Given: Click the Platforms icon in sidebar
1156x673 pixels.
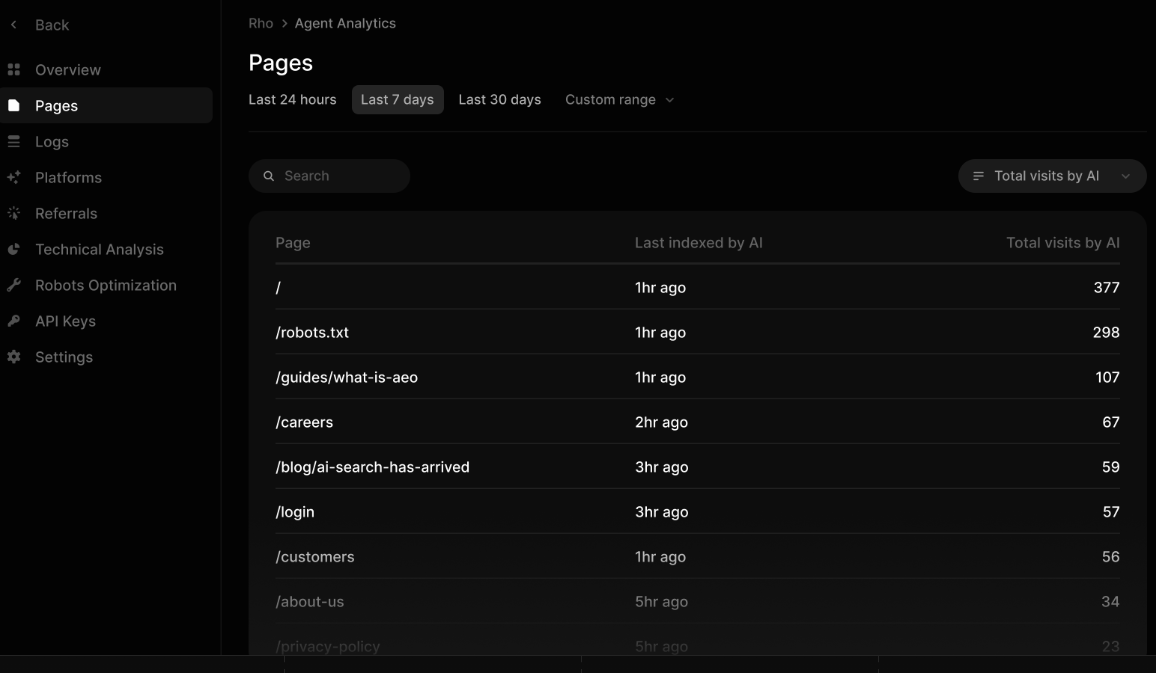Looking at the screenshot, I should 16,177.
